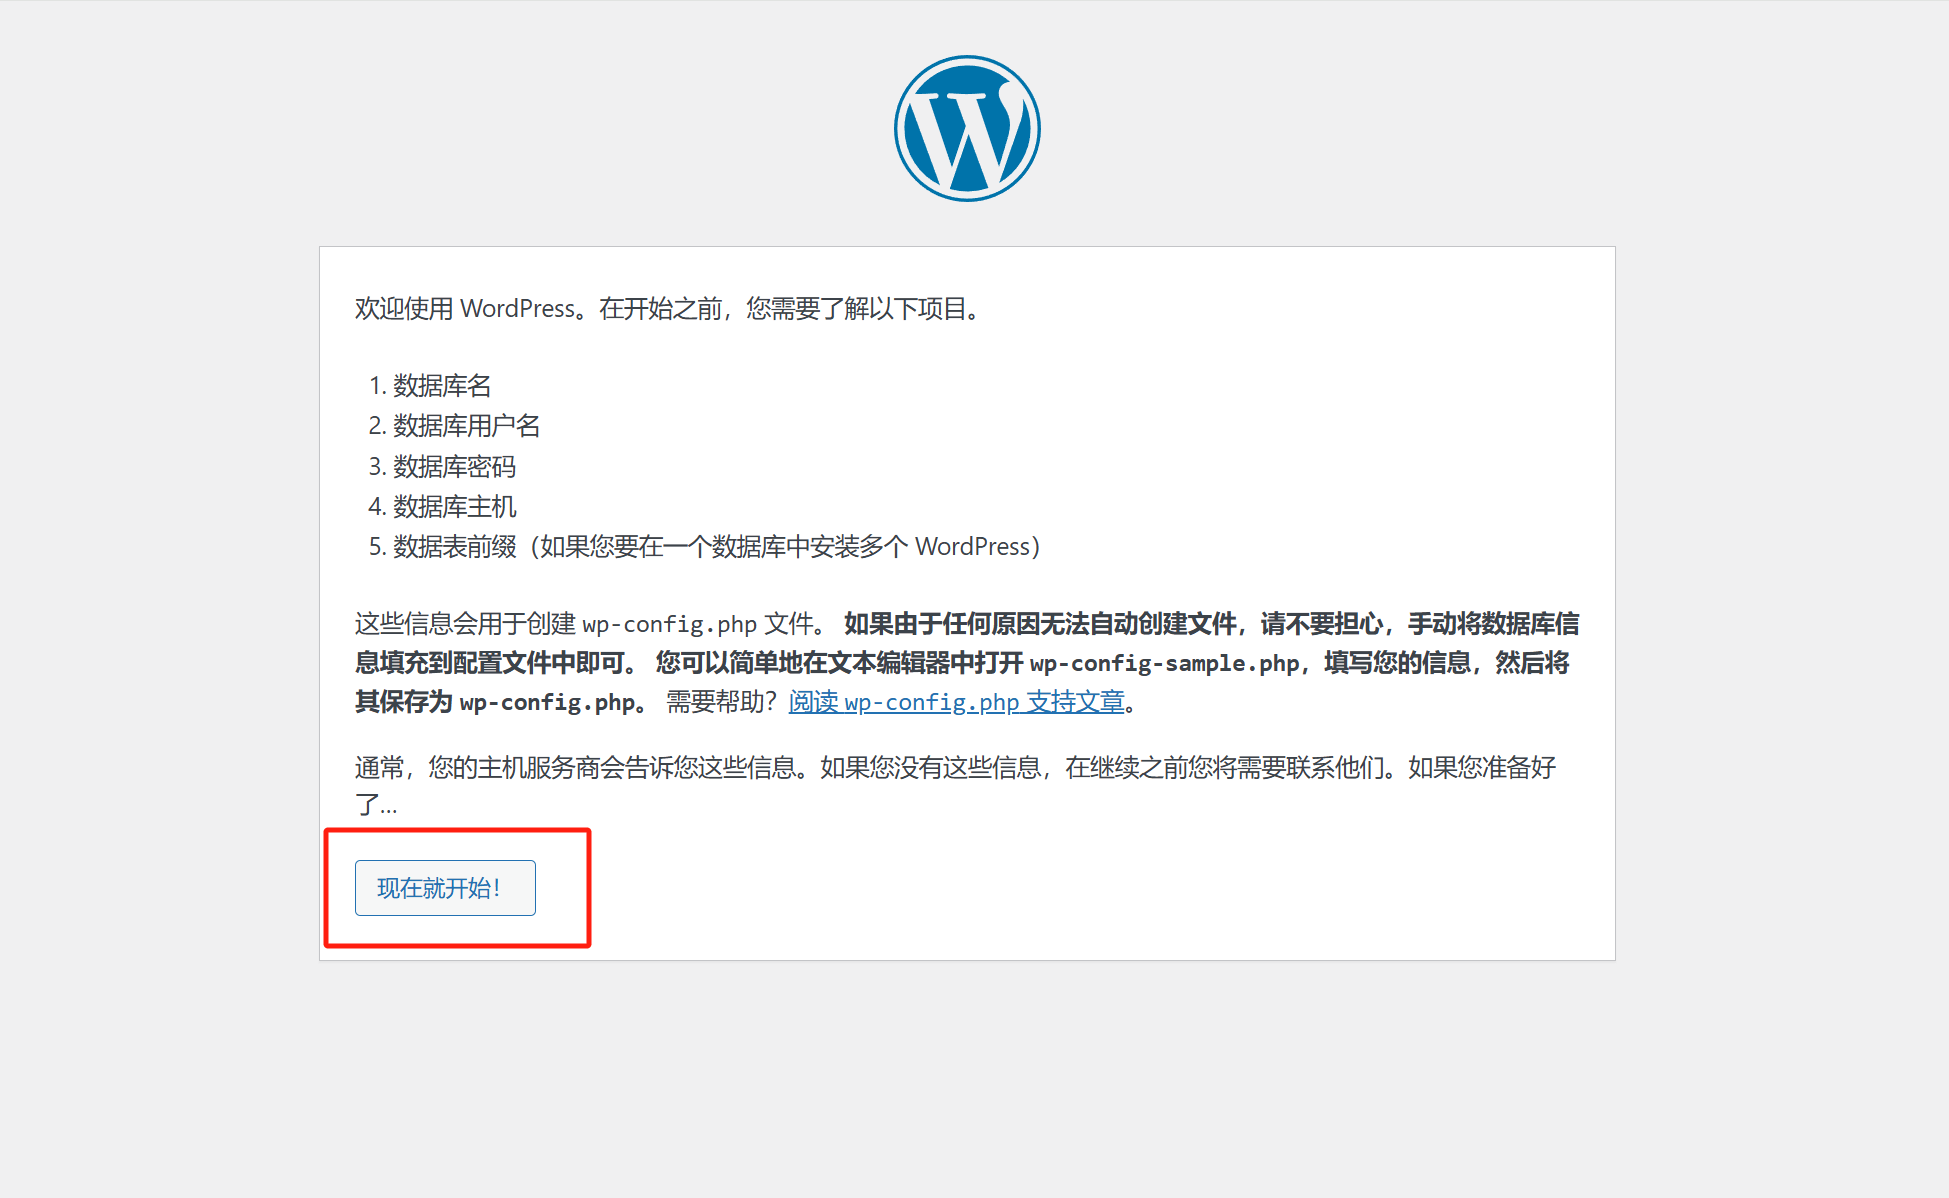This screenshot has width=1949, height=1198.
Task: Click the list item 数据库名
Action: [442, 386]
